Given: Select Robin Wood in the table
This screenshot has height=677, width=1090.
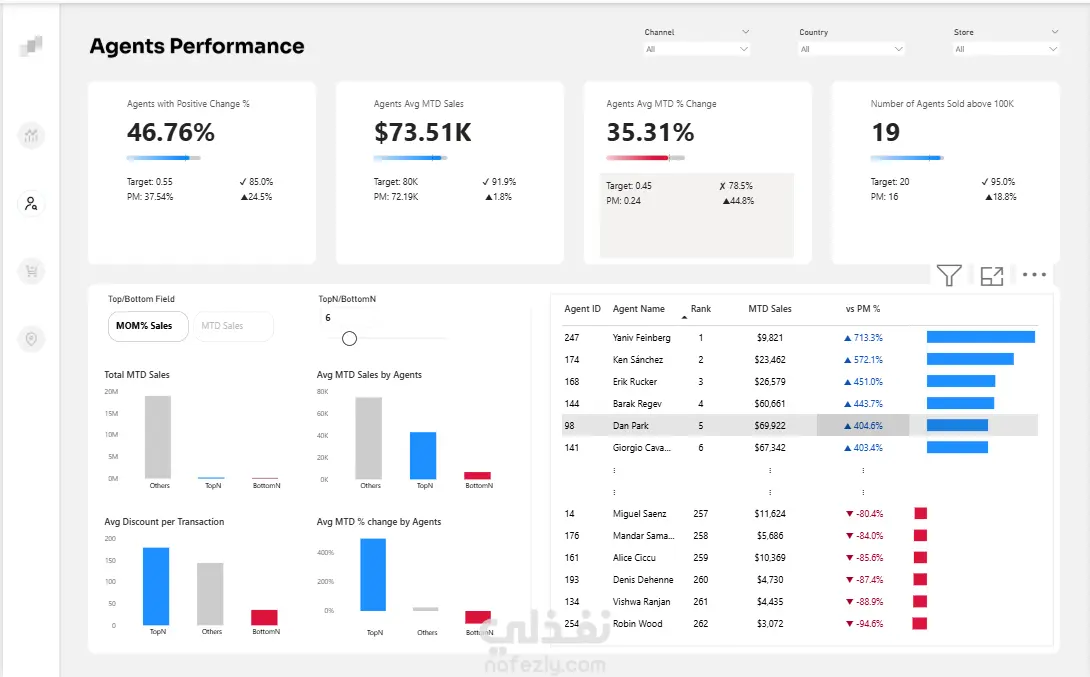Looking at the screenshot, I should point(637,623).
